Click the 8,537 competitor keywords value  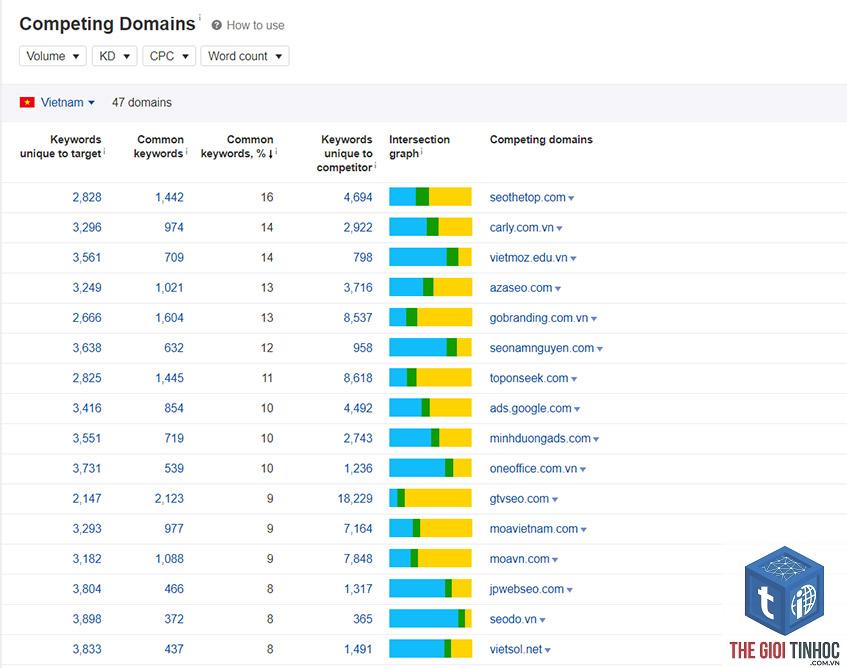(358, 318)
